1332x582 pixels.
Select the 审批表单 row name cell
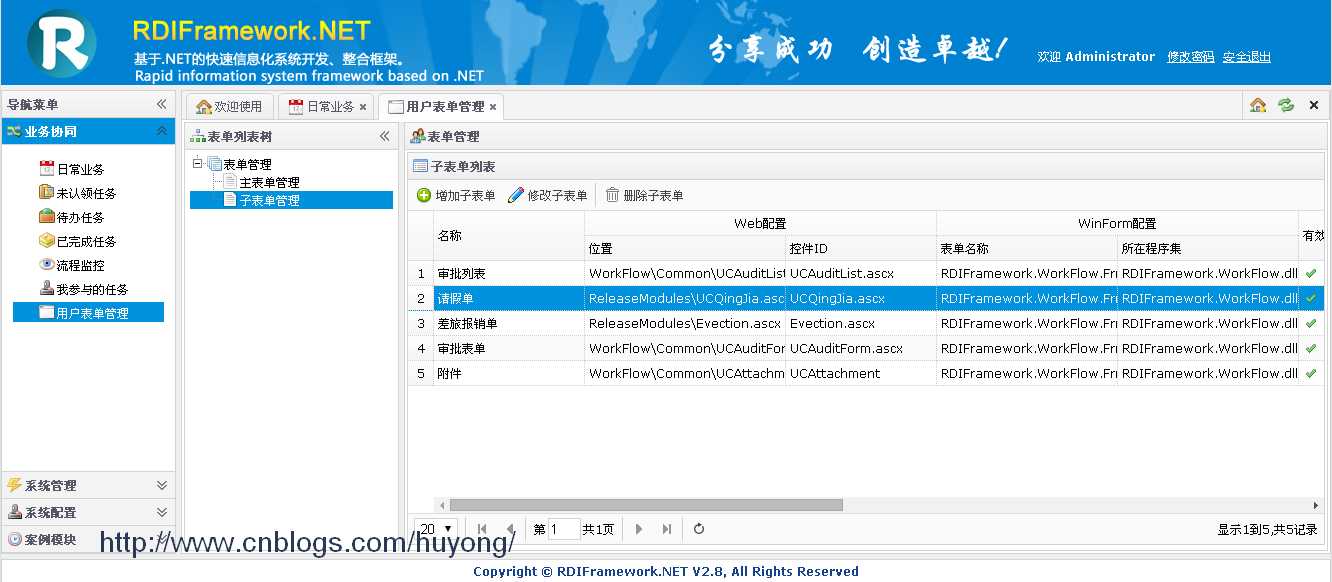(509, 348)
